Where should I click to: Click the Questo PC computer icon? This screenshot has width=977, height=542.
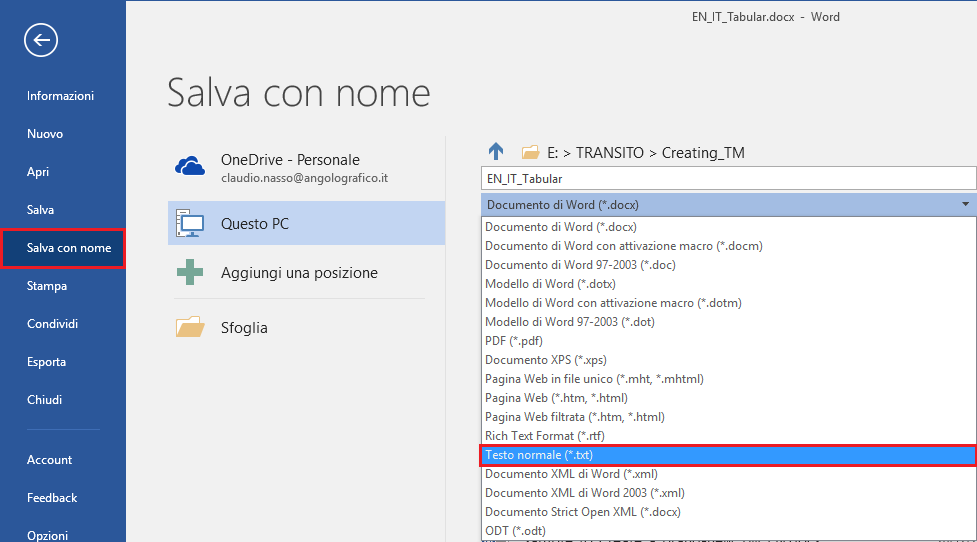click(189, 223)
